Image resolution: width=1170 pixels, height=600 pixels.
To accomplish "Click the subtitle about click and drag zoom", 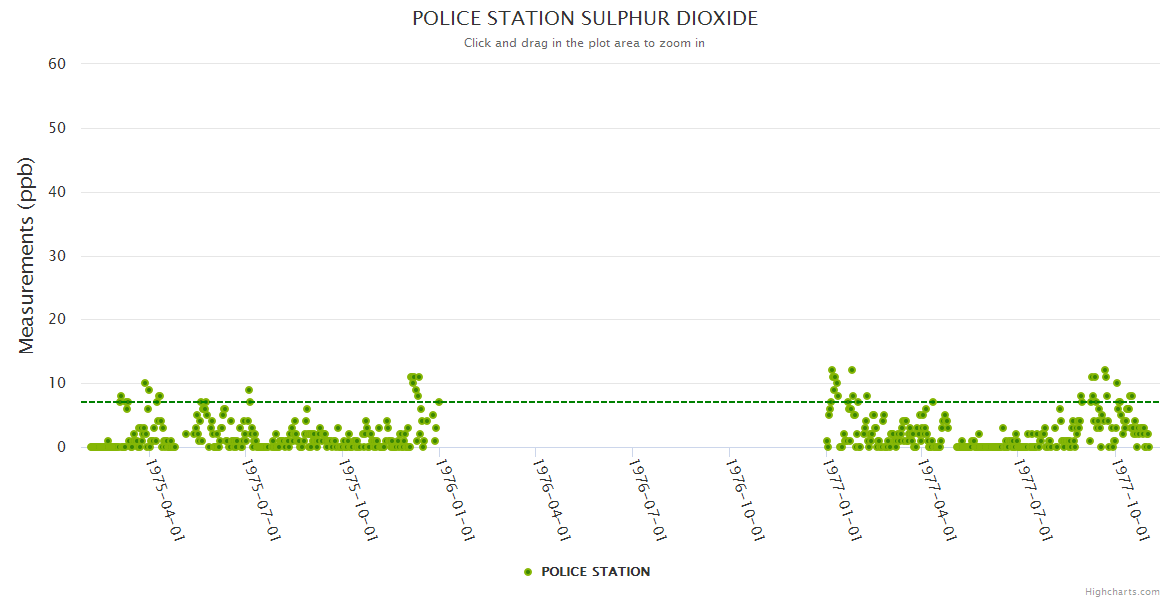I will [585, 43].
